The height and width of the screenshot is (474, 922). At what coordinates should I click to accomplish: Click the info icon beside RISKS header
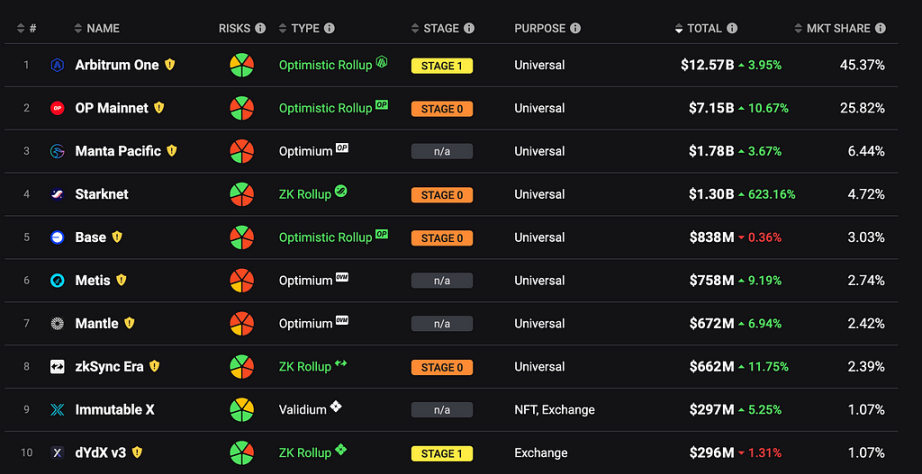(260, 29)
